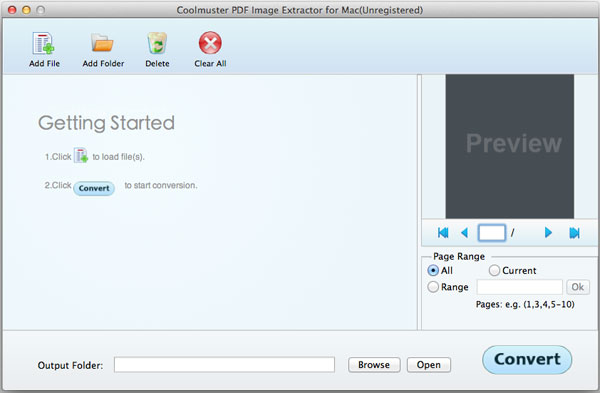The image size is (600, 393).
Task: Jump to first page in preview
Action: pos(443,233)
